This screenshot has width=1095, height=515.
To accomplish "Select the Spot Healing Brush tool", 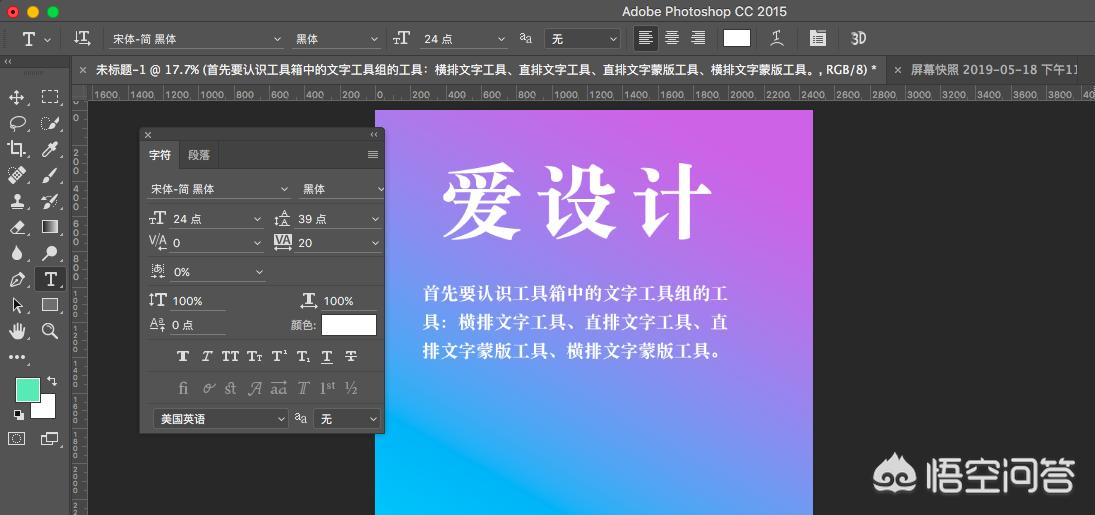I will tap(17, 175).
